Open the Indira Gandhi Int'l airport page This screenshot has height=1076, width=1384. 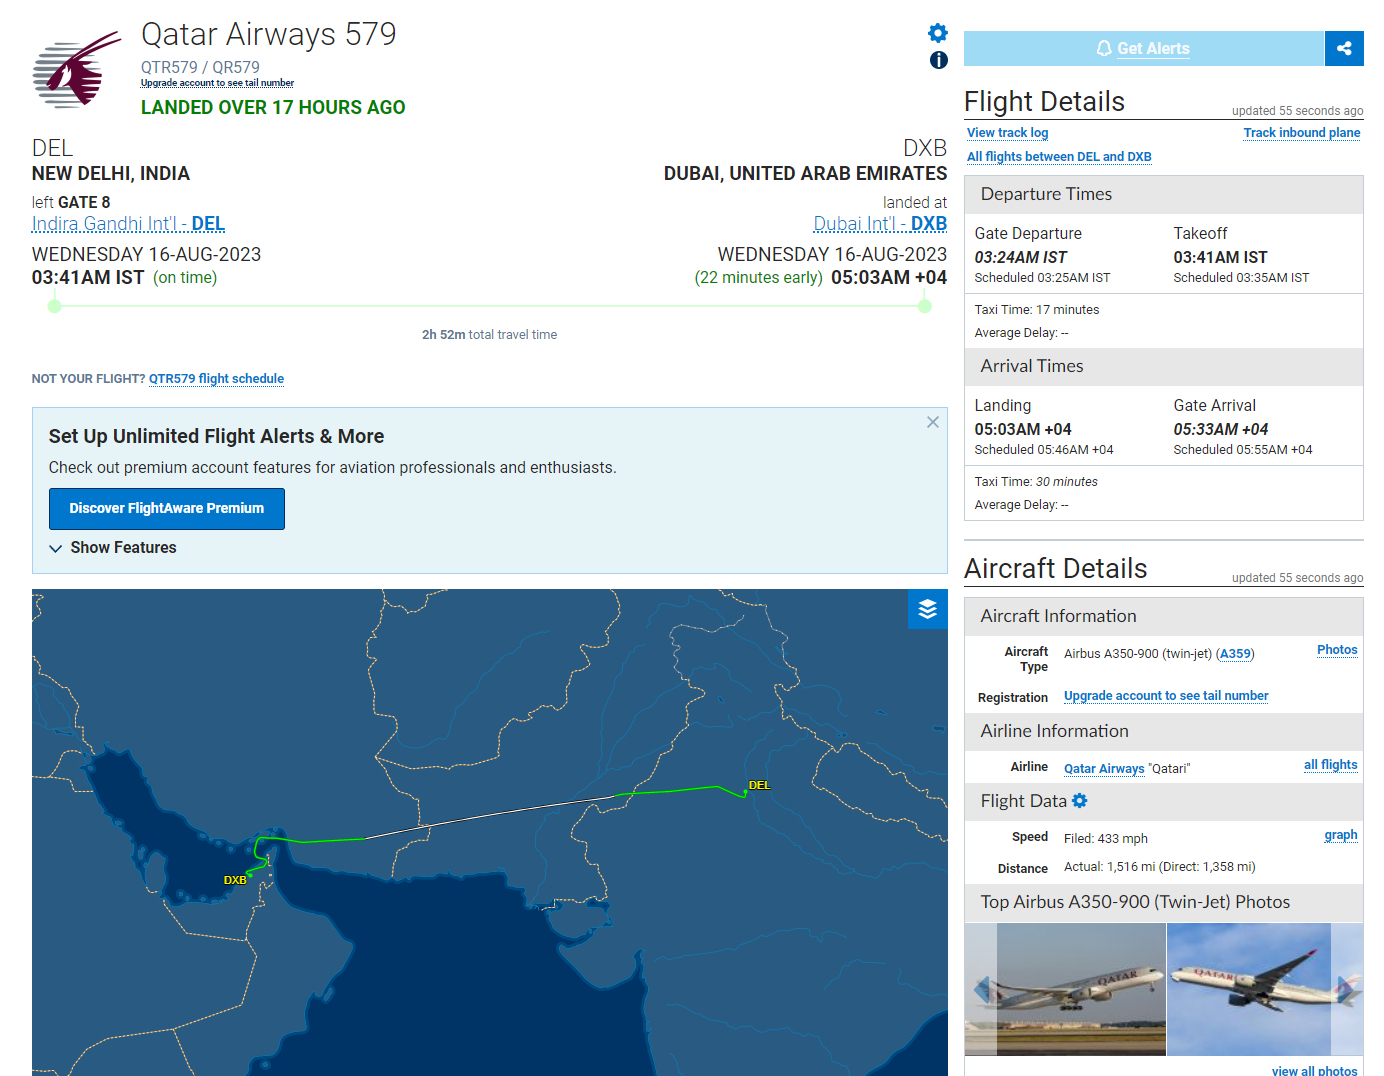coord(127,223)
